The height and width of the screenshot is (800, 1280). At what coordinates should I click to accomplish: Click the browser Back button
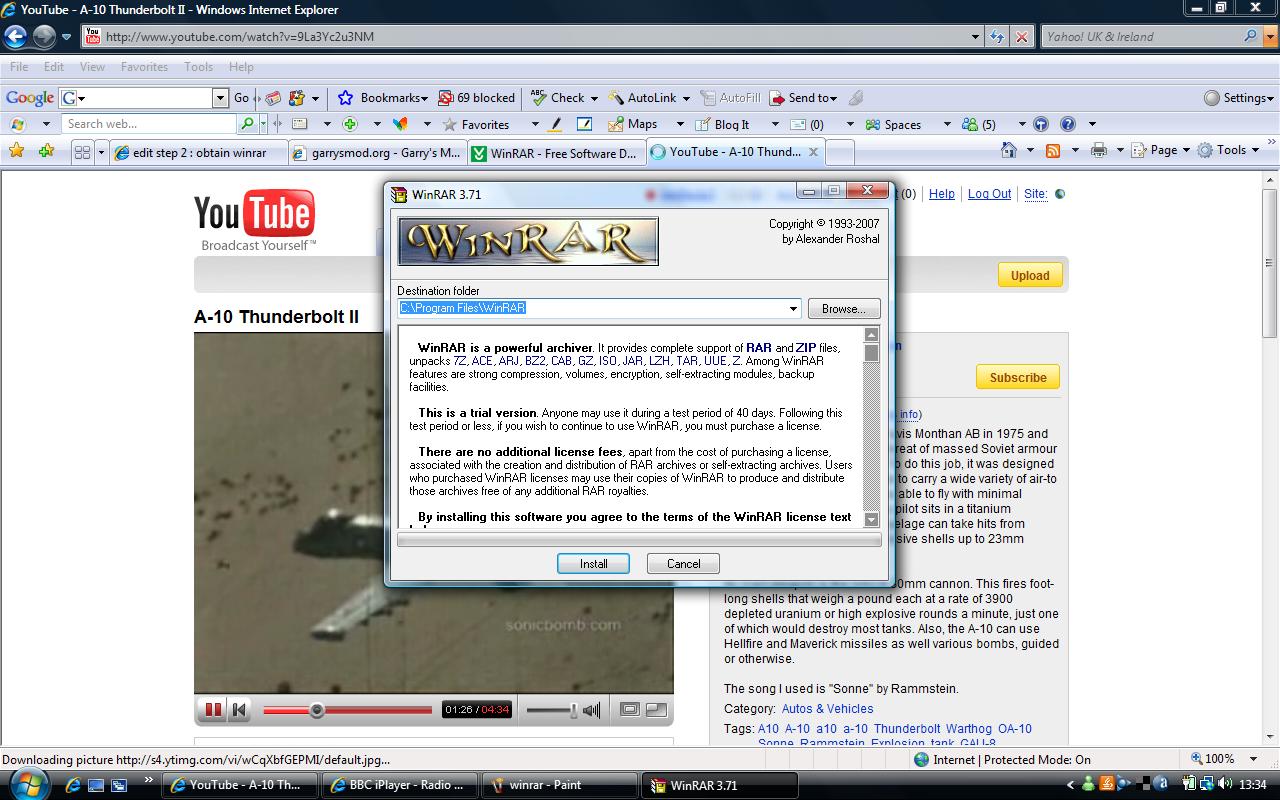15,37
